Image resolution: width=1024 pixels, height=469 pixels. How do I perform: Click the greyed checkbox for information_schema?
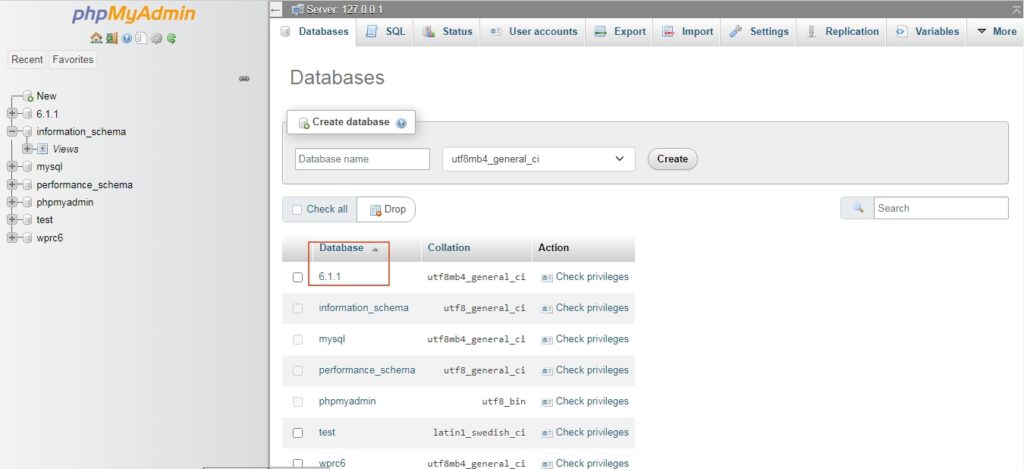[298, 308]
